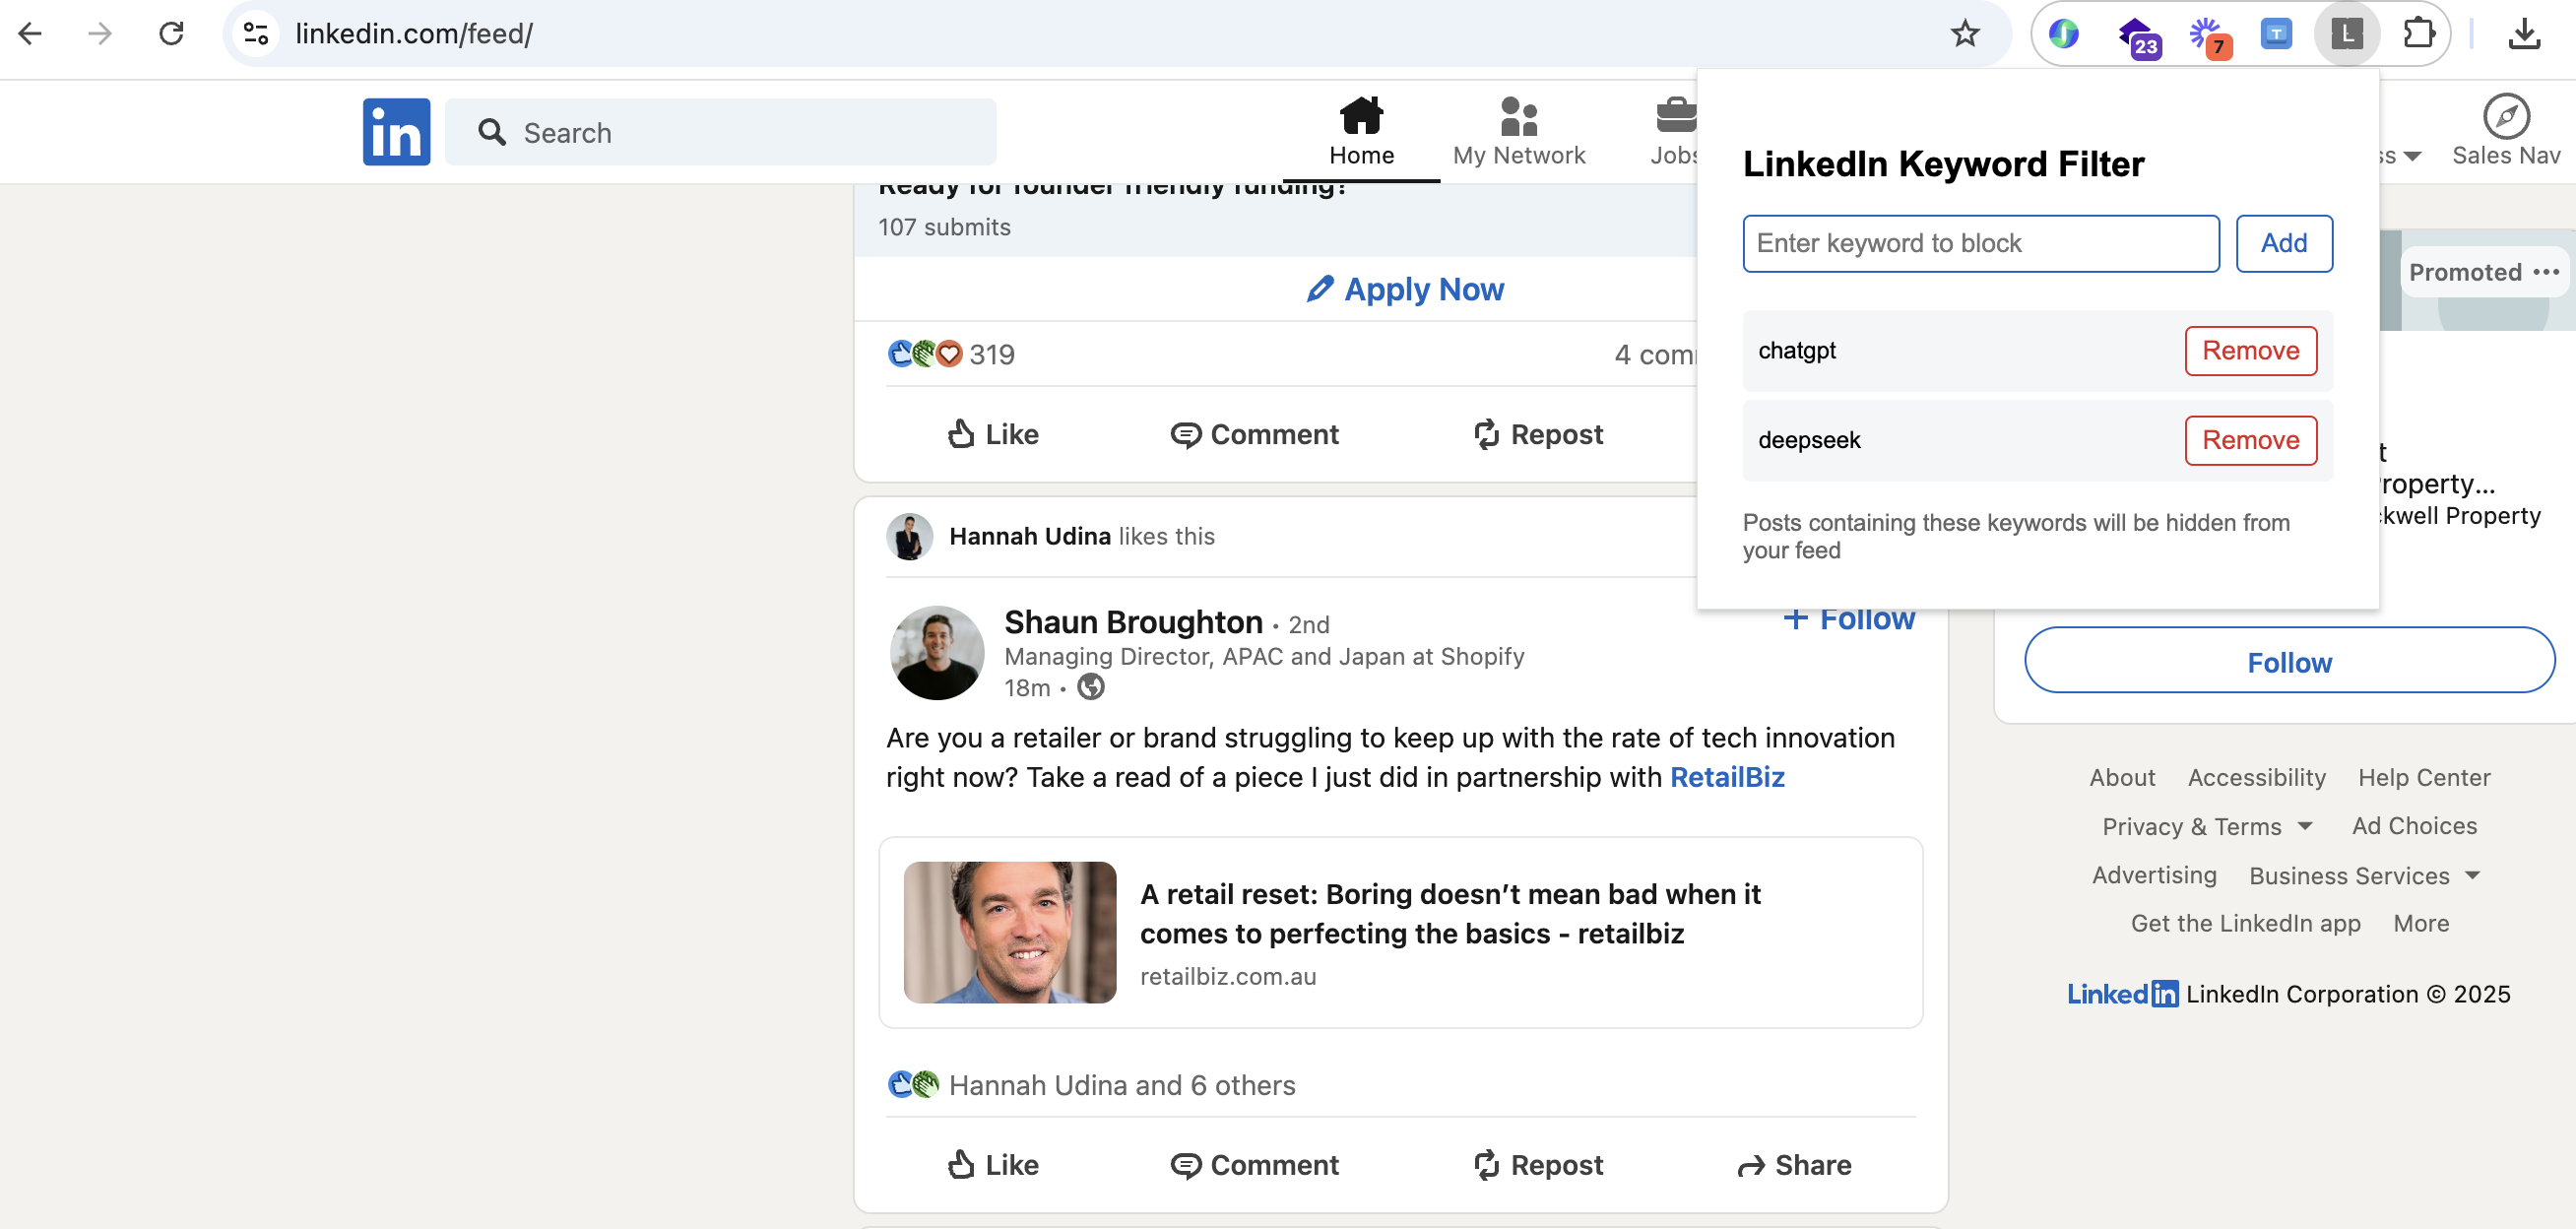The width and height of the screenshot is (2576, 1229).
Task: Remove the chatgpt keyword
Action: (2250, 351)
